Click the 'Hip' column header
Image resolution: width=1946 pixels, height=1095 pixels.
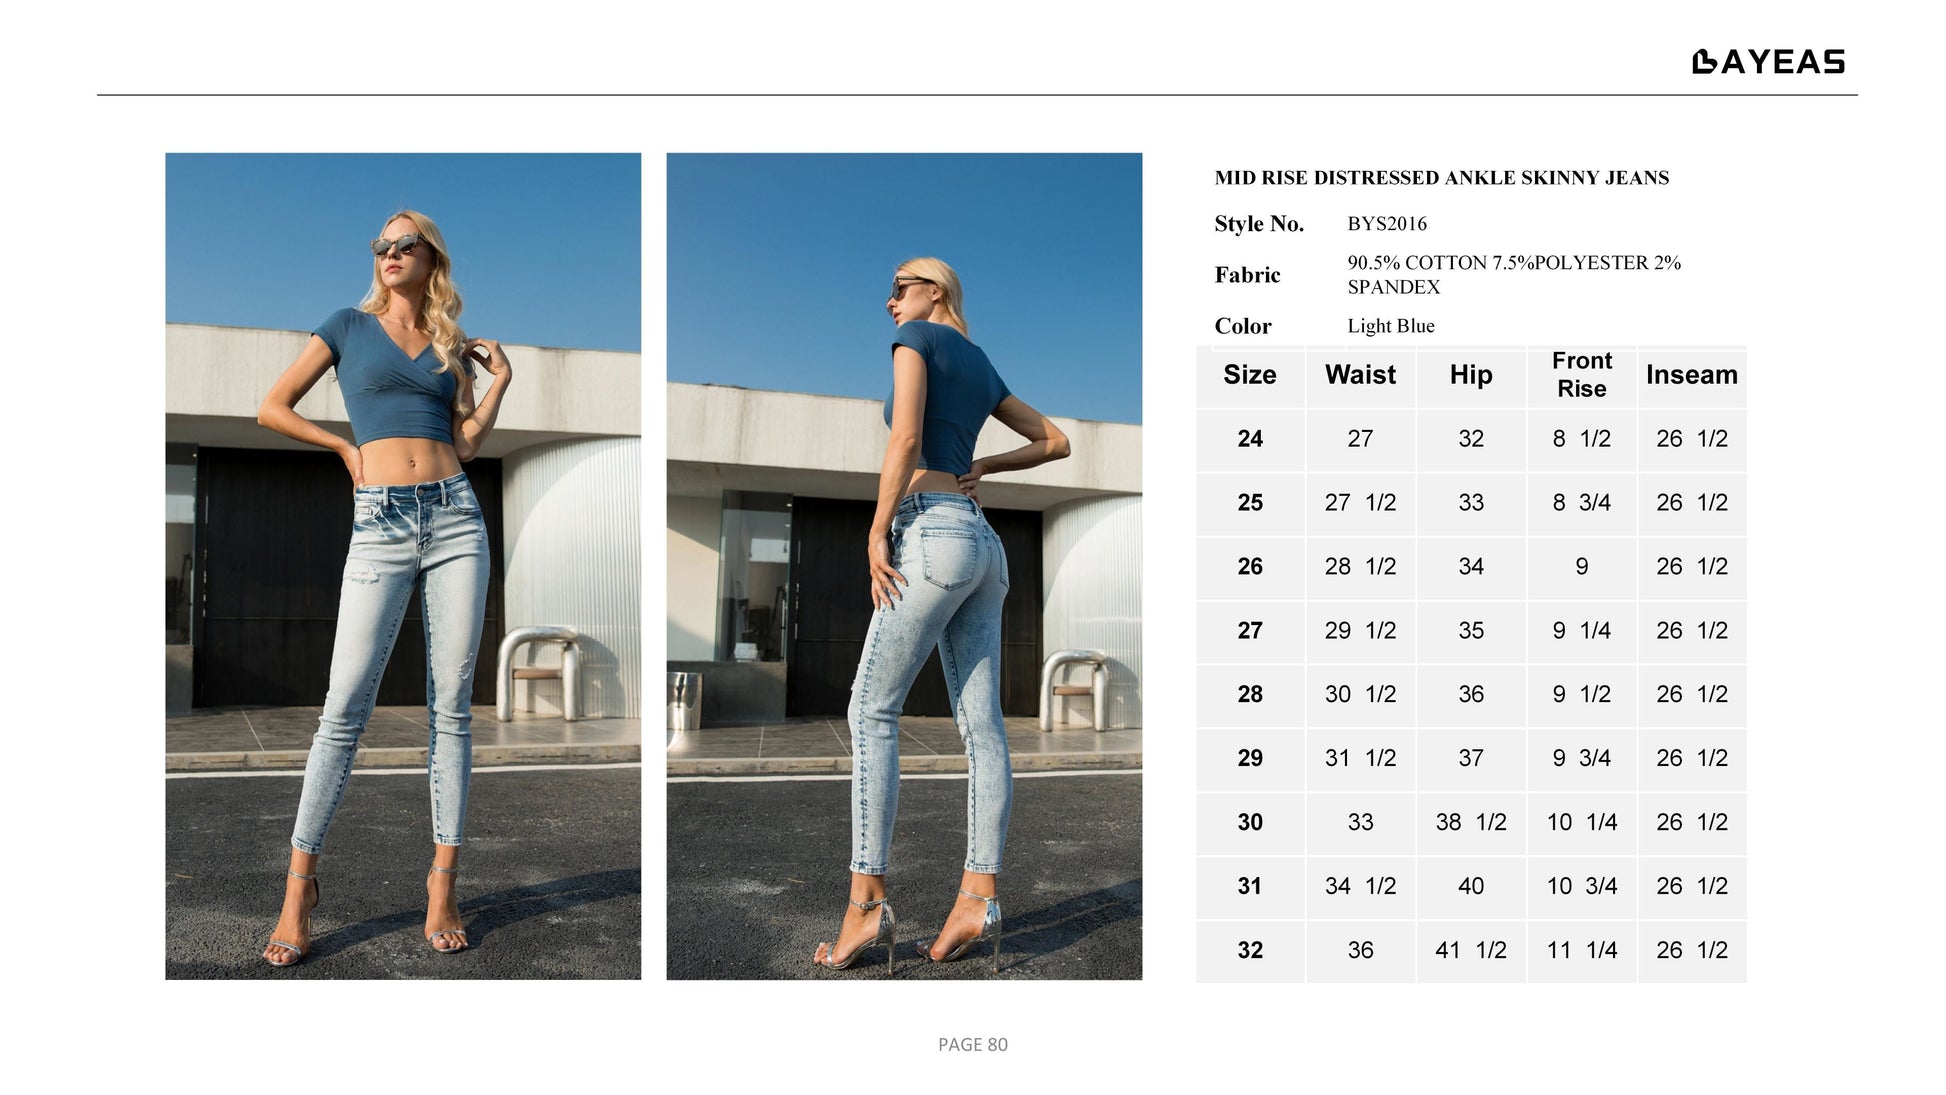point(1471,375)
